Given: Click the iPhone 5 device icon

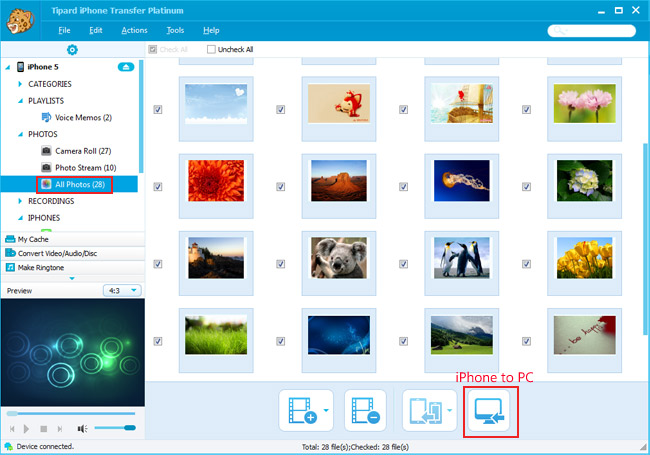Looking at the screenshot, I should [x=20, y=67].
